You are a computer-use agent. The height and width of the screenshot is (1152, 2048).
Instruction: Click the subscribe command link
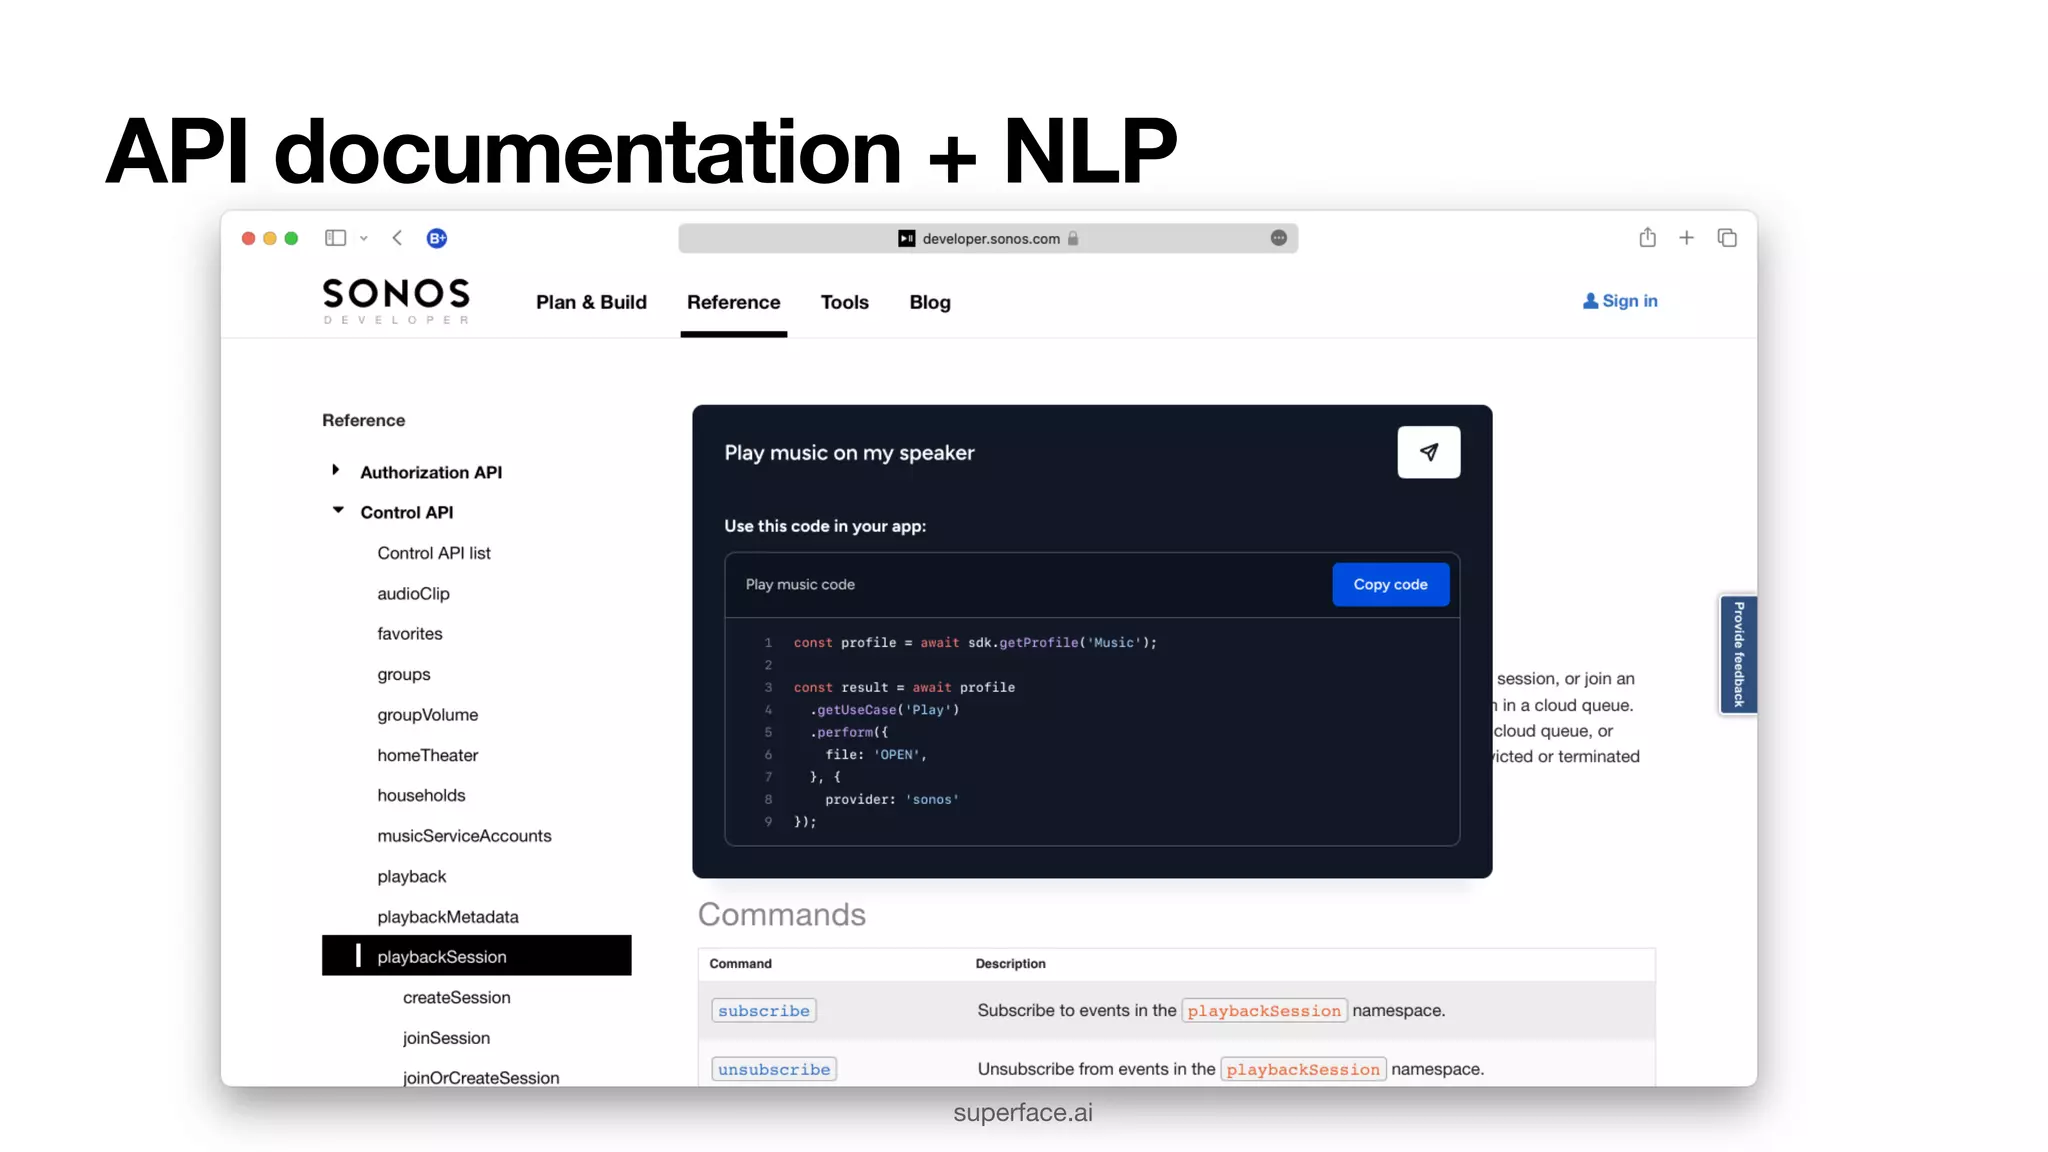(x=764, y=1011)
